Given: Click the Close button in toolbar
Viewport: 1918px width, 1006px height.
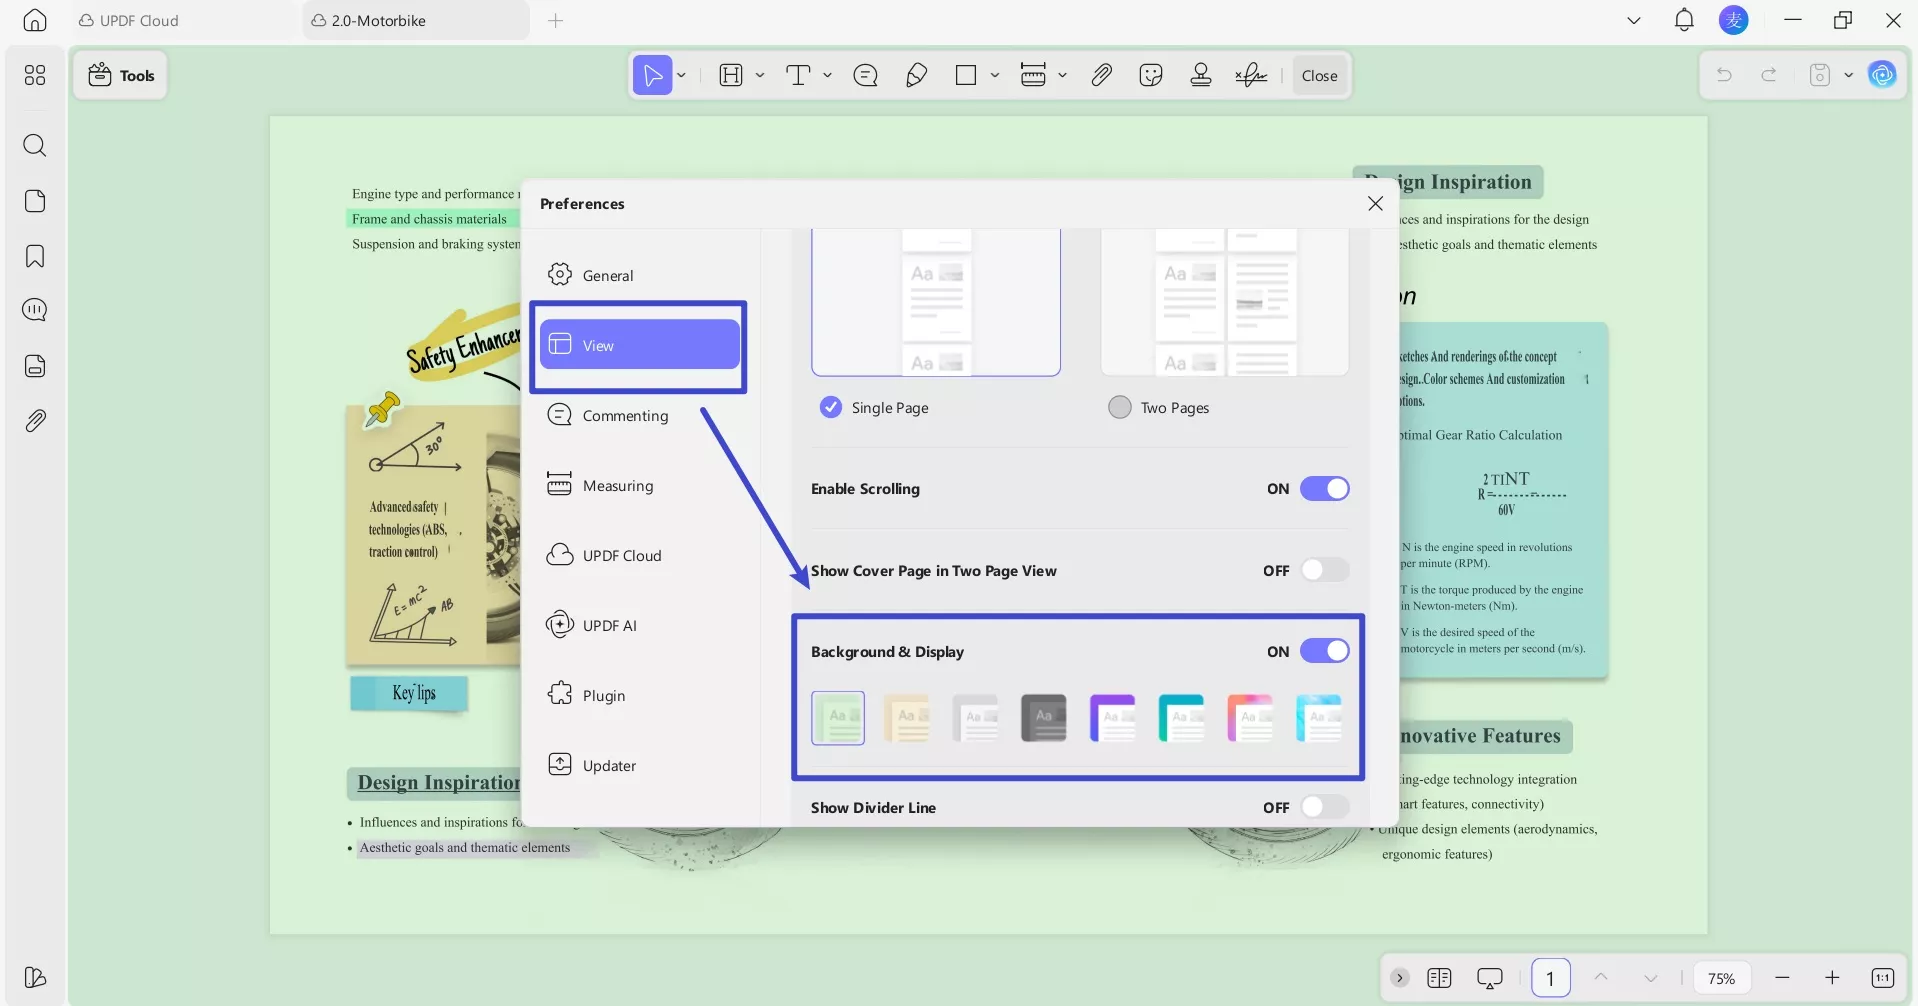Looking at the screenshot, I should (1319, 75).
